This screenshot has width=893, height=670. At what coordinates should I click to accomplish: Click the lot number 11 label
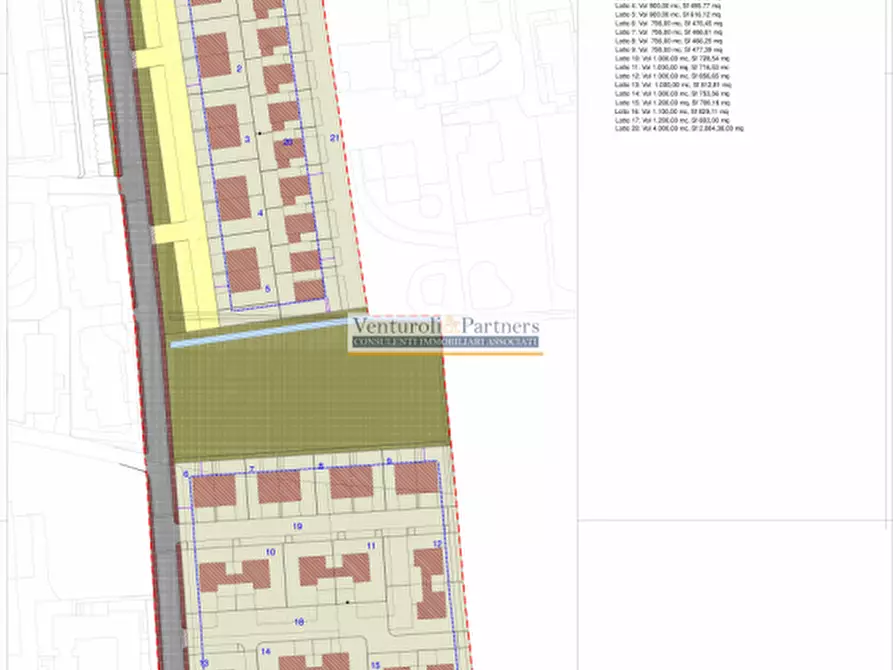pos(370,546)
